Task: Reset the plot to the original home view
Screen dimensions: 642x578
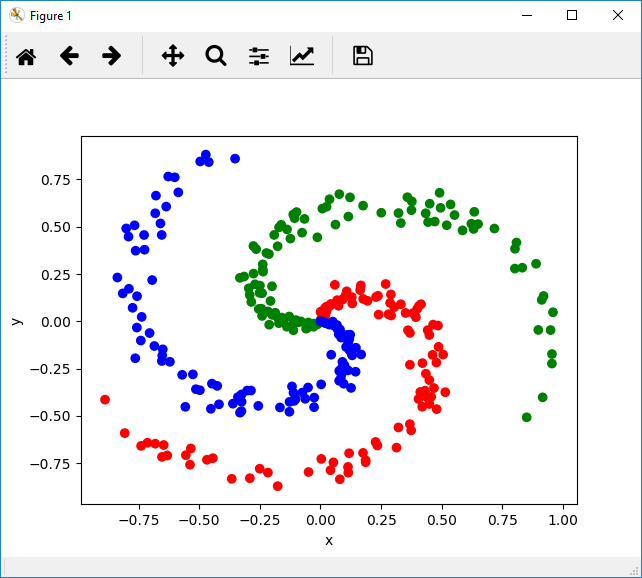Action: coord(26,56)
